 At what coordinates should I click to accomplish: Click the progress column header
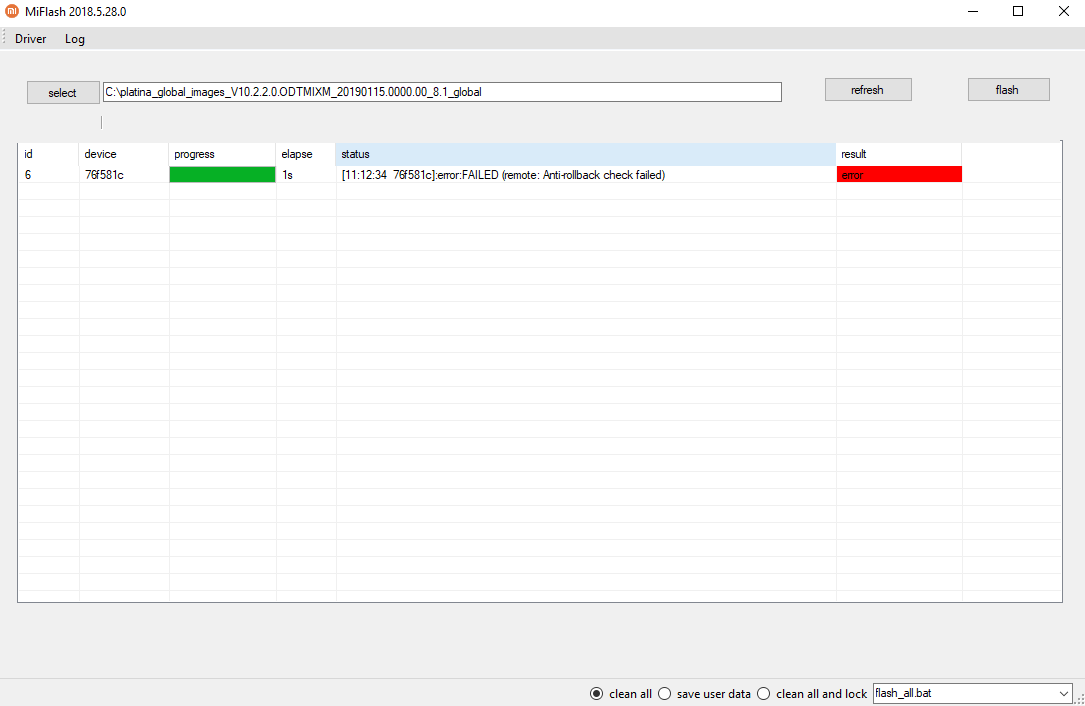222,154
